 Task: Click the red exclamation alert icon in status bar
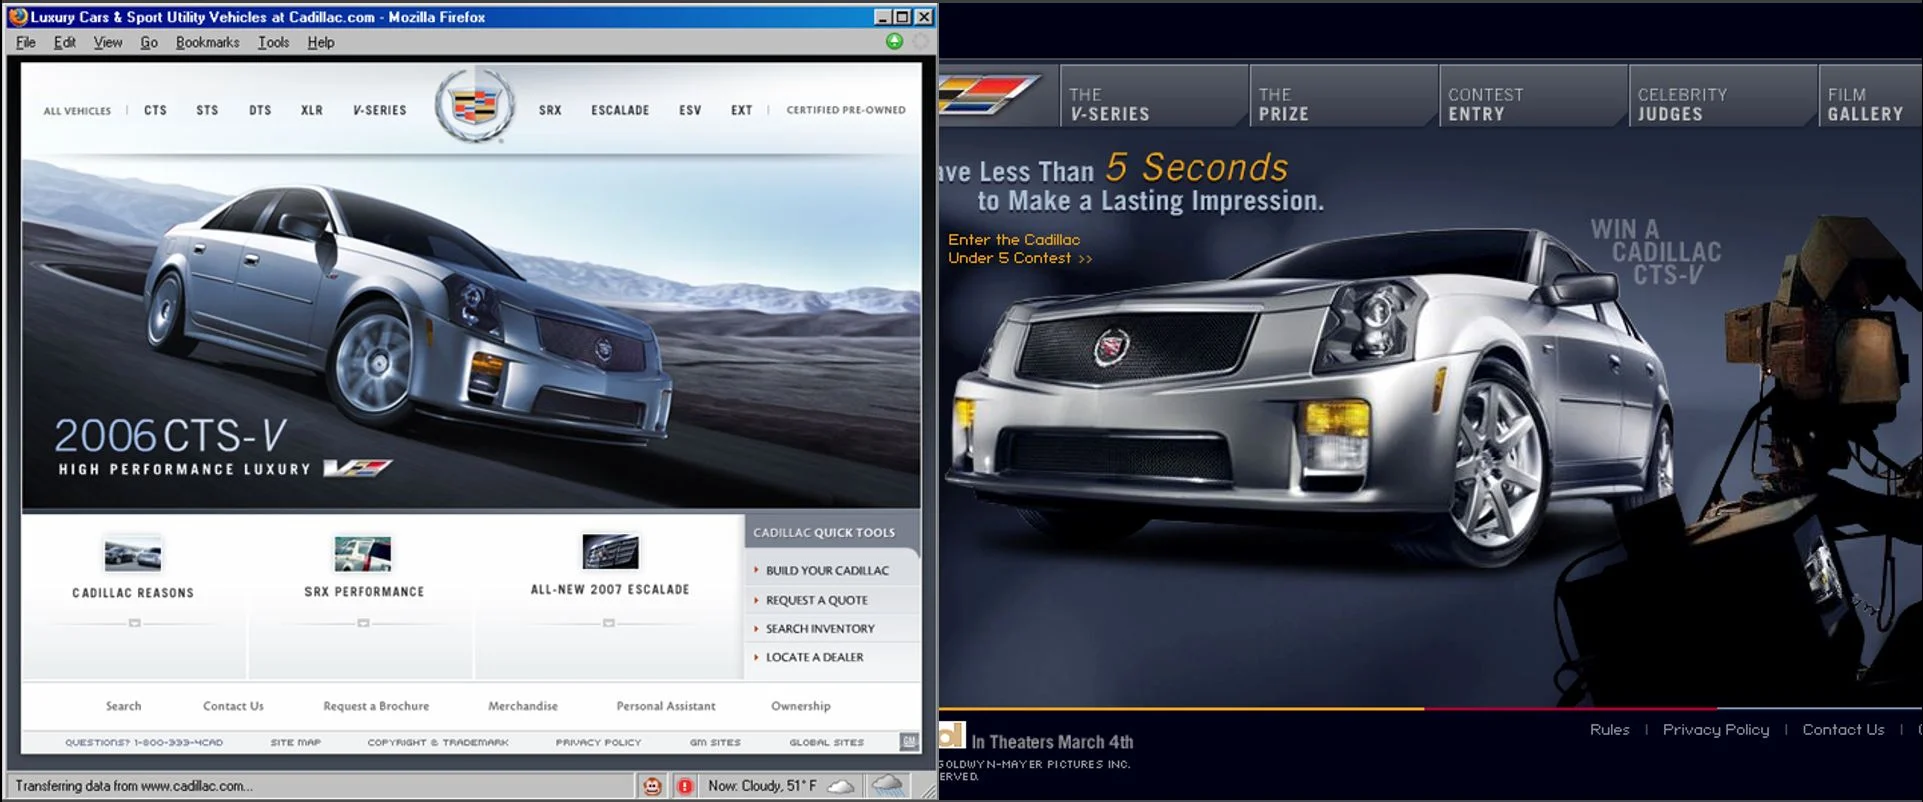click(685, 786)
